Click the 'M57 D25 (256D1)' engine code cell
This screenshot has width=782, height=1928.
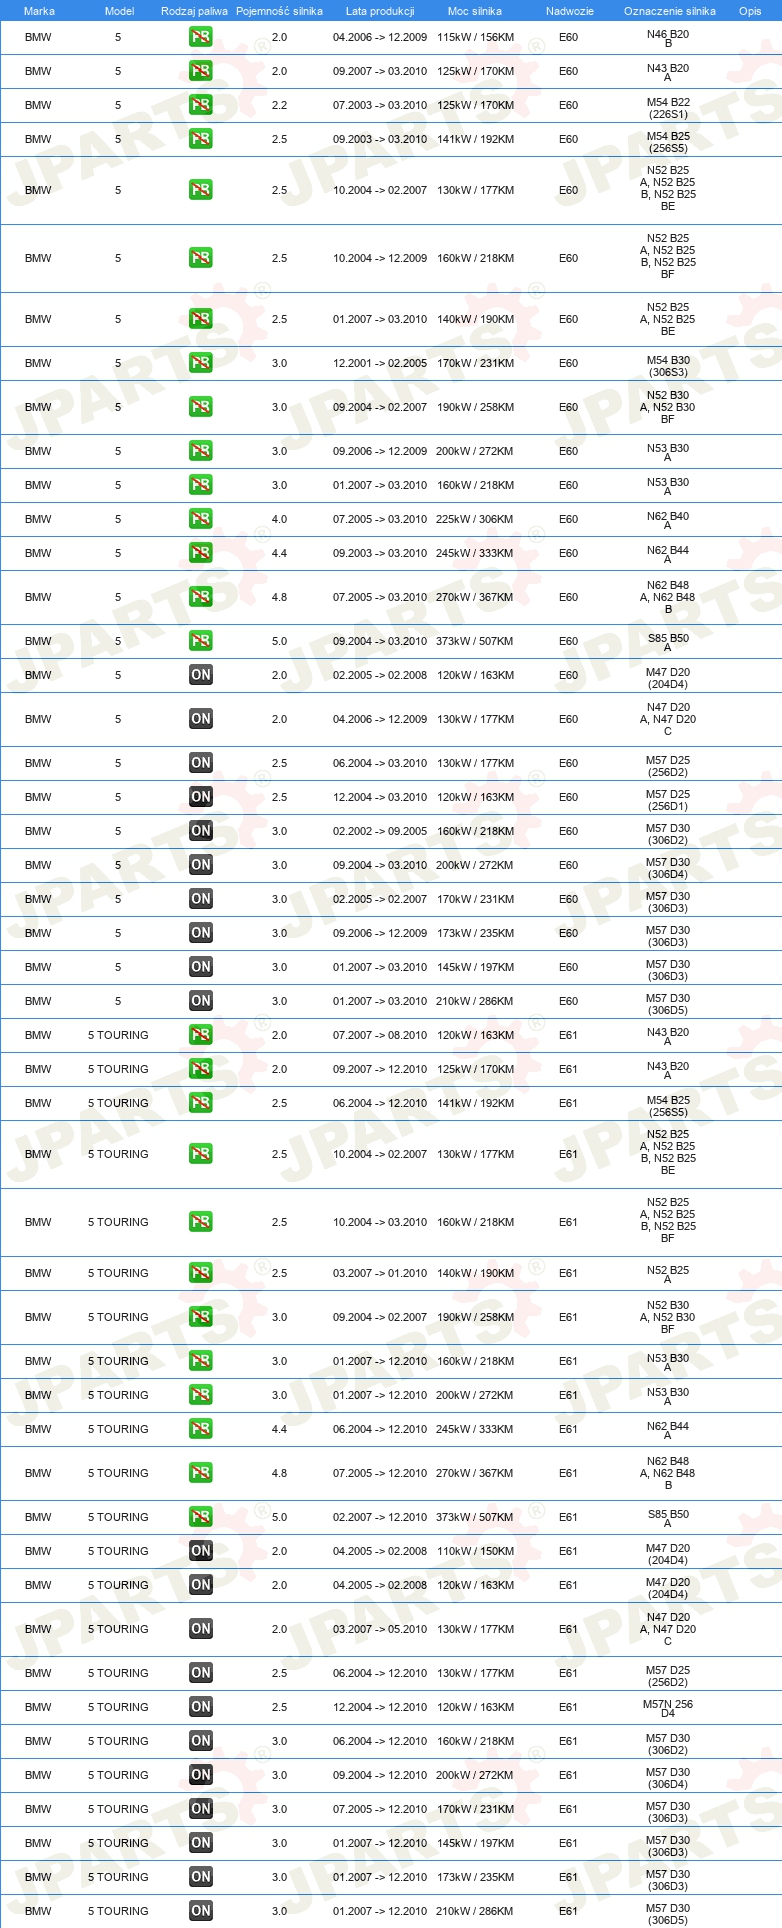click(668, 800)
